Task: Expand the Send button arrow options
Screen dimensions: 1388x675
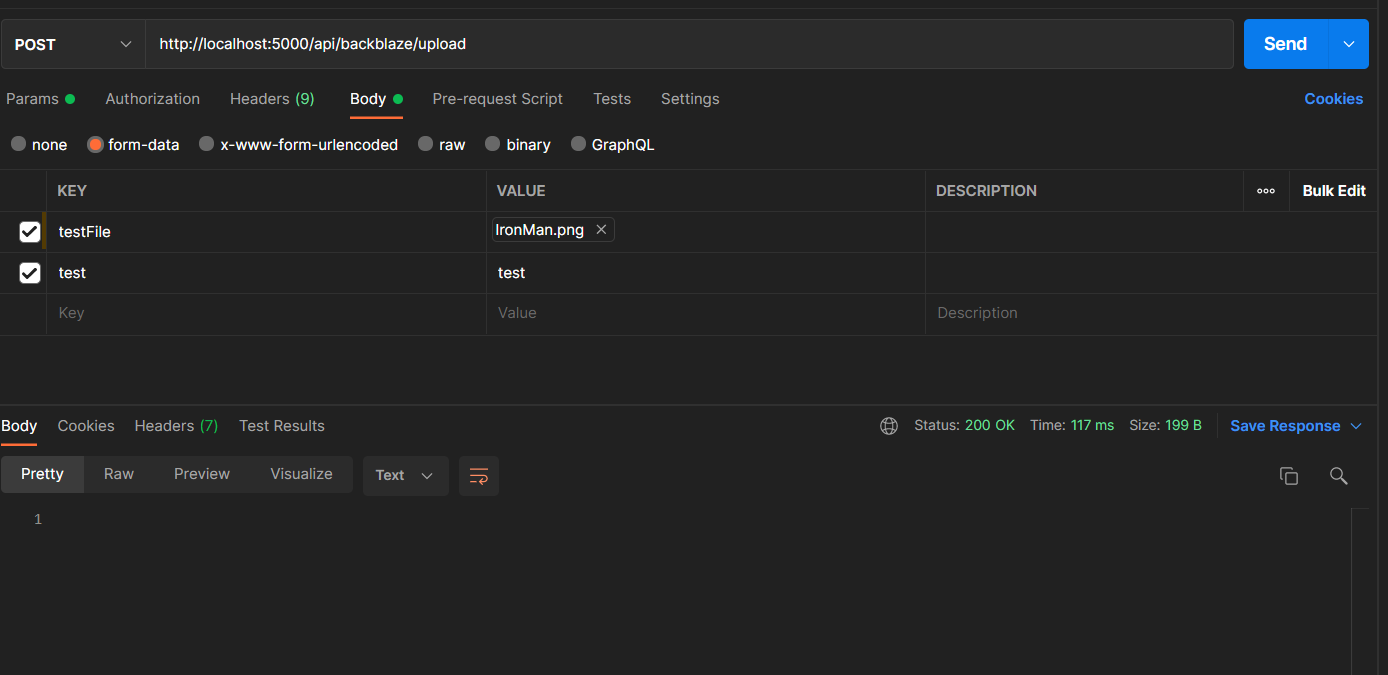Action: coord(1348,44)
